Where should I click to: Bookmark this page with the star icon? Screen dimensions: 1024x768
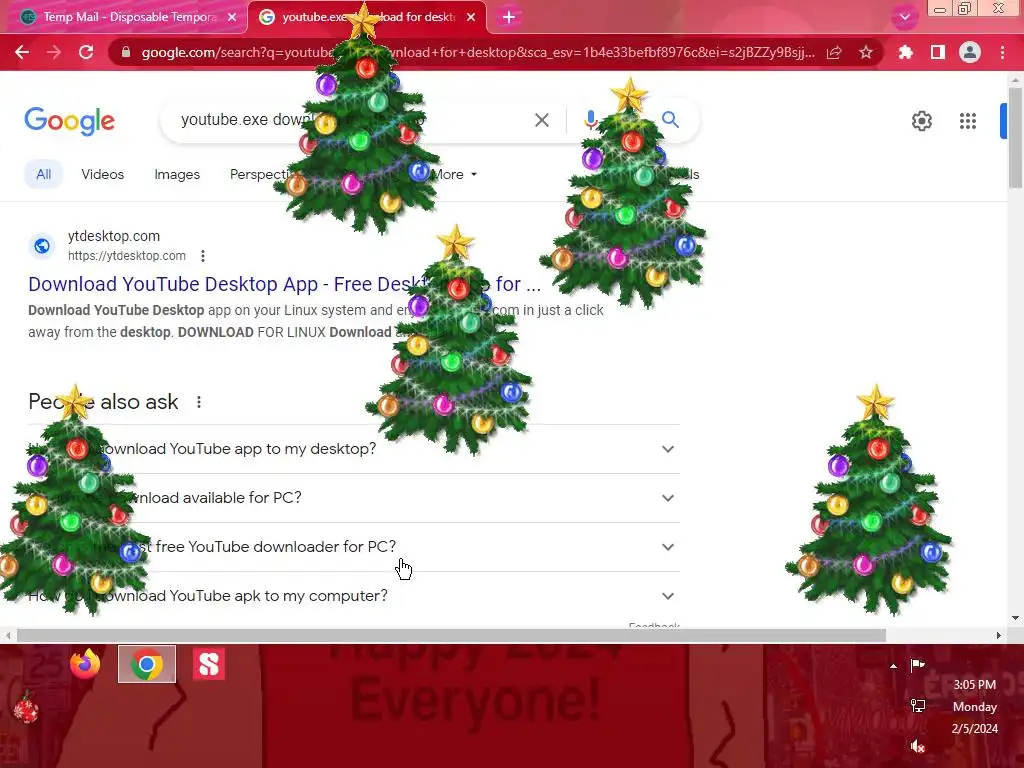coord(865,52)
